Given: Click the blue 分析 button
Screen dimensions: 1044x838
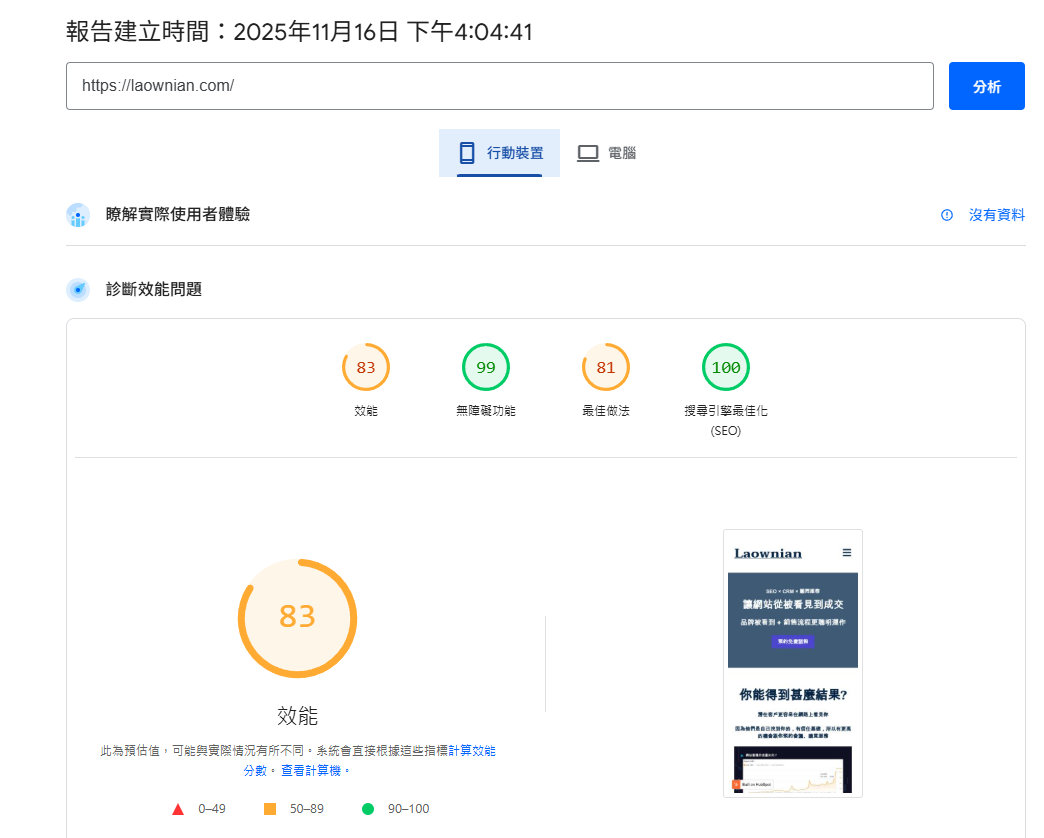Looking at the screenshot, I should 986,86.
